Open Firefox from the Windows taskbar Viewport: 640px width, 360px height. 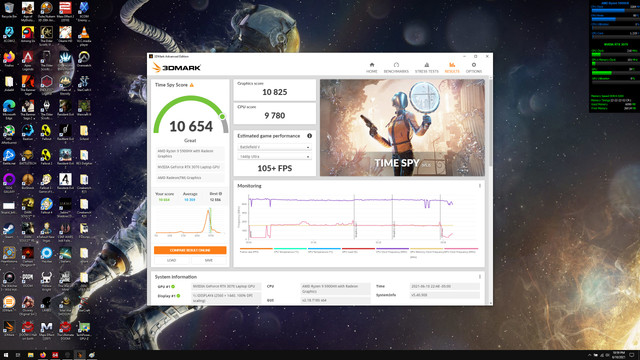click(43, 355)
